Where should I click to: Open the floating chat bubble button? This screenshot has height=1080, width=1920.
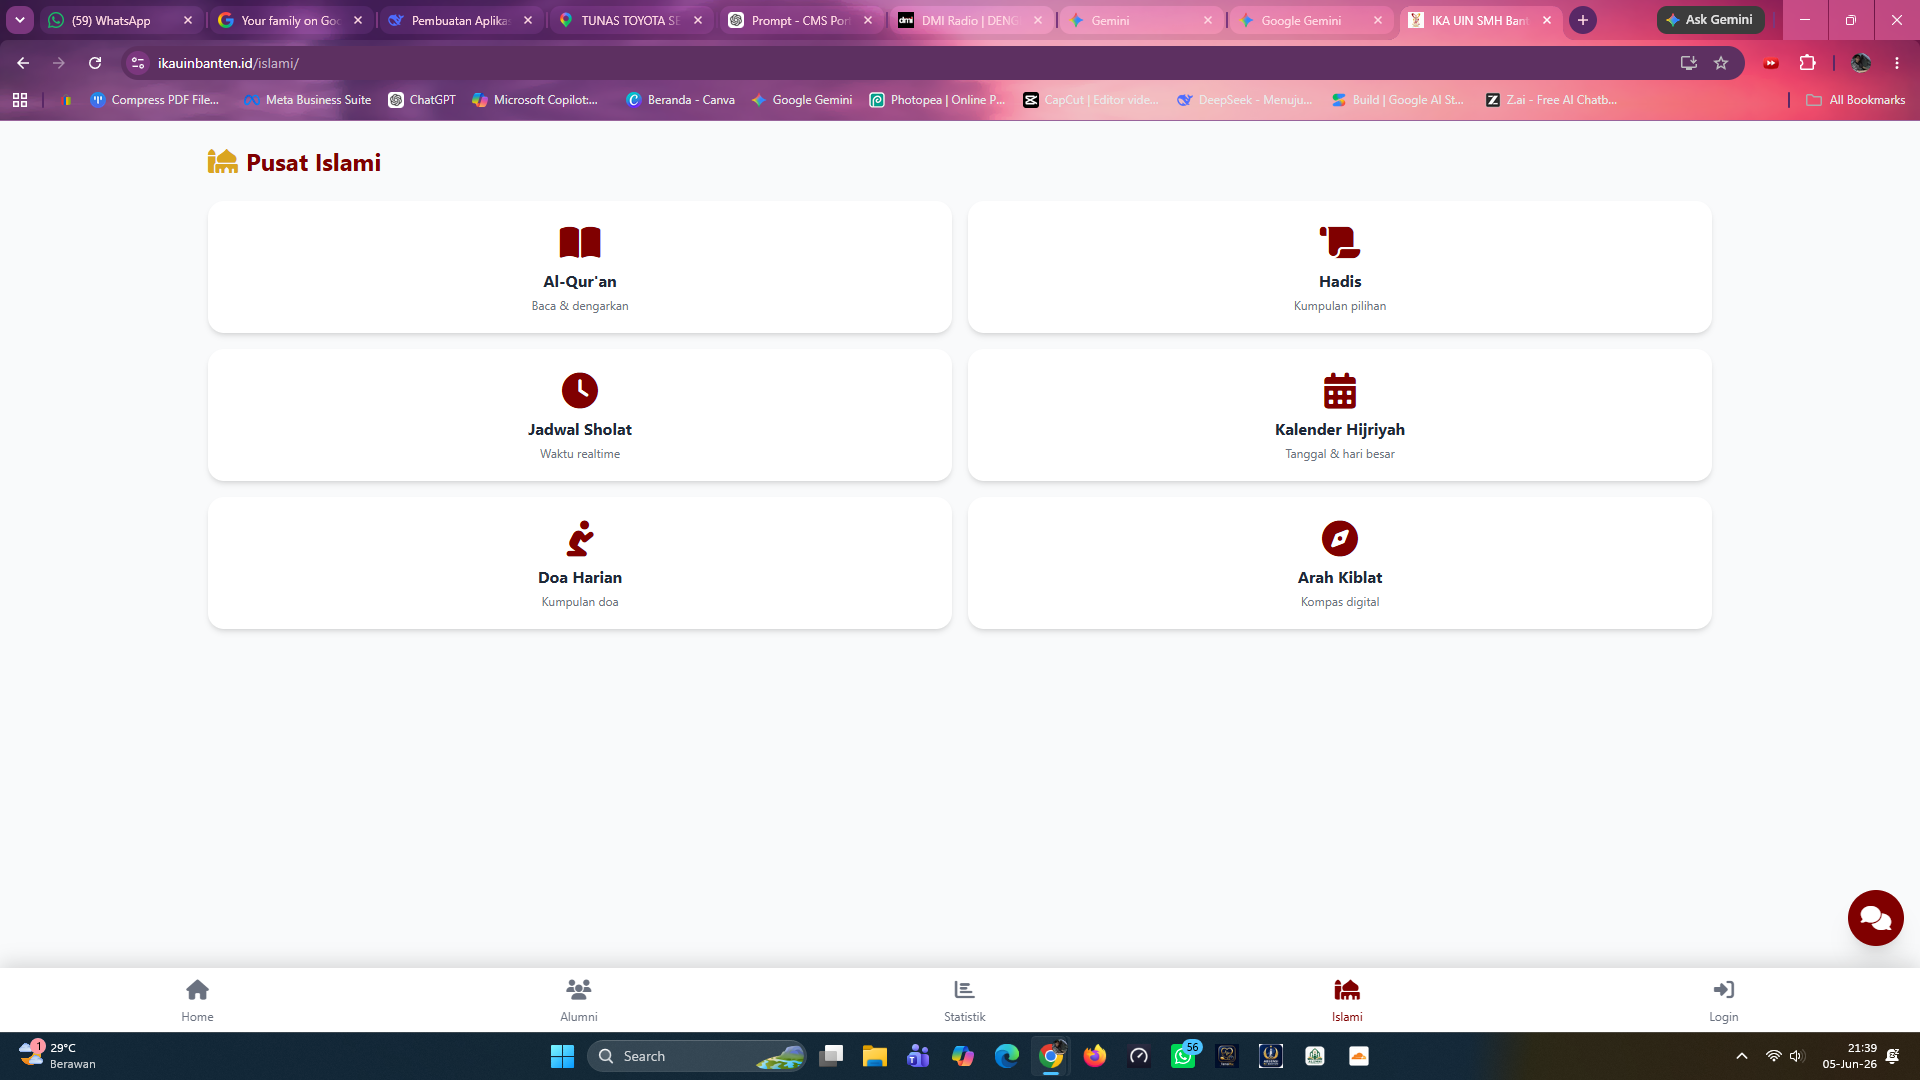point(1875,918)
